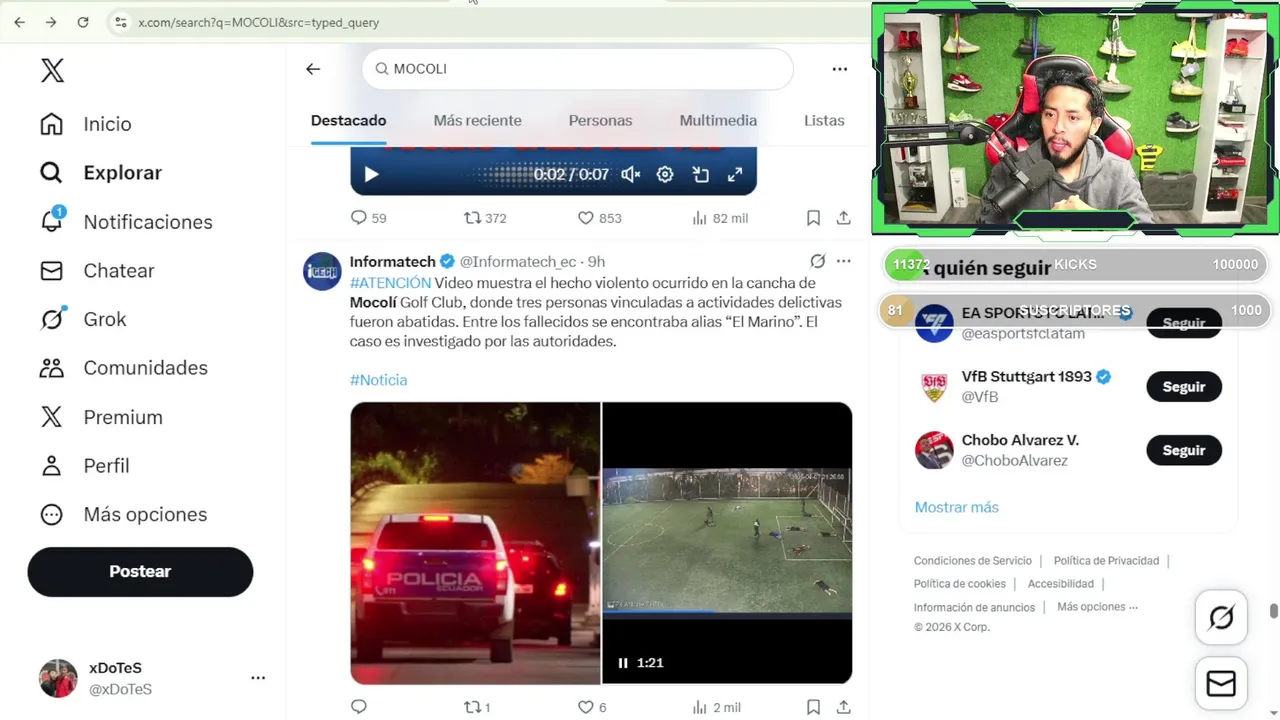Switch to Más reciente tab
Screen dimensions: 1280x720
(477, 120)
